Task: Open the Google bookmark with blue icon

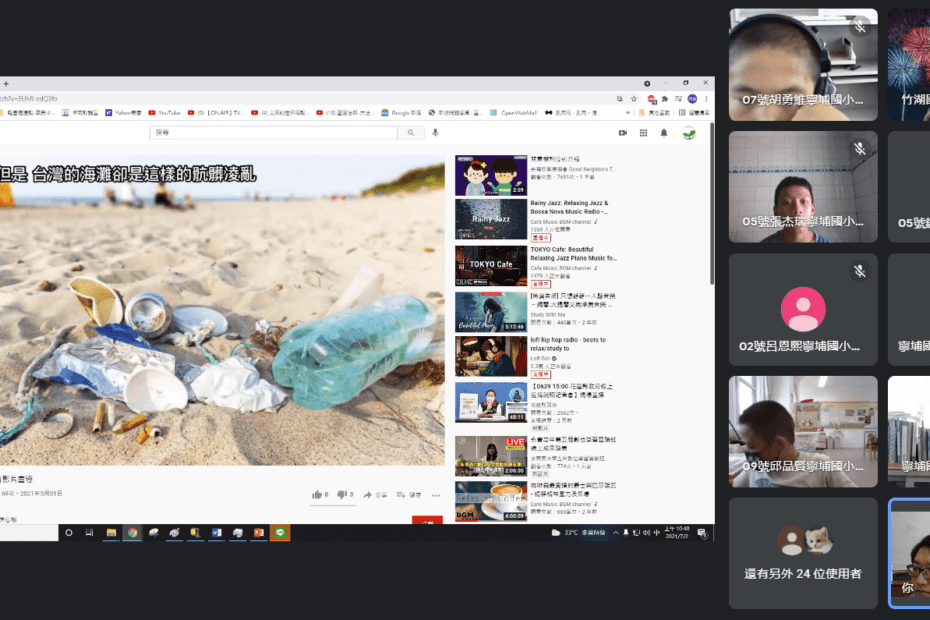Action: [x=401, y=113]
